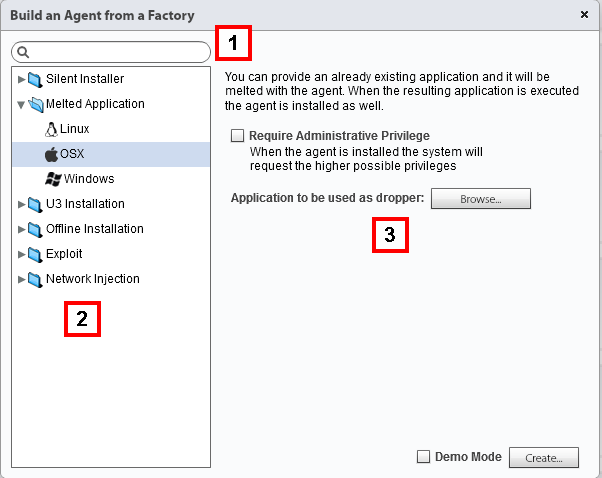Enable Require Administrative Privilege checkbox
This screenshot has height=478, width=602.
click(x=238, y=135)
